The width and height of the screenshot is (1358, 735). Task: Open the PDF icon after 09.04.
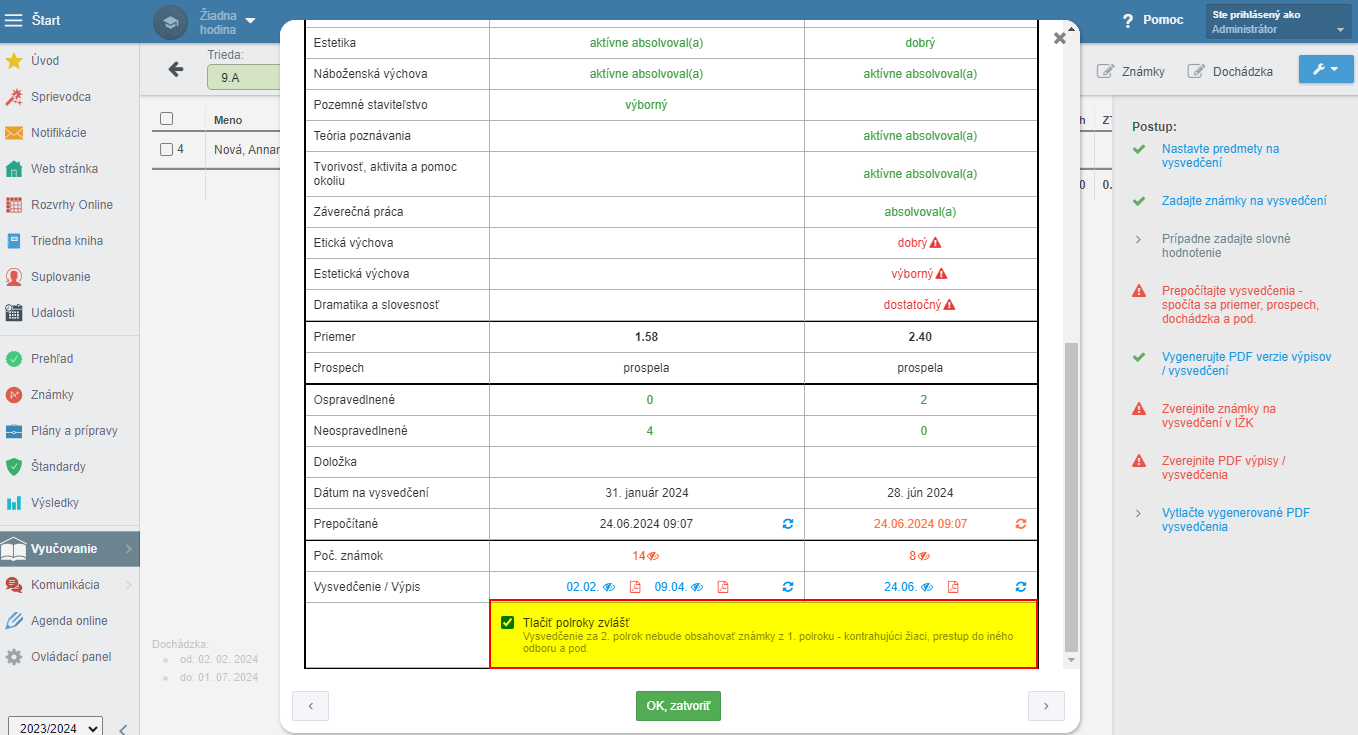tap(723, 587)
